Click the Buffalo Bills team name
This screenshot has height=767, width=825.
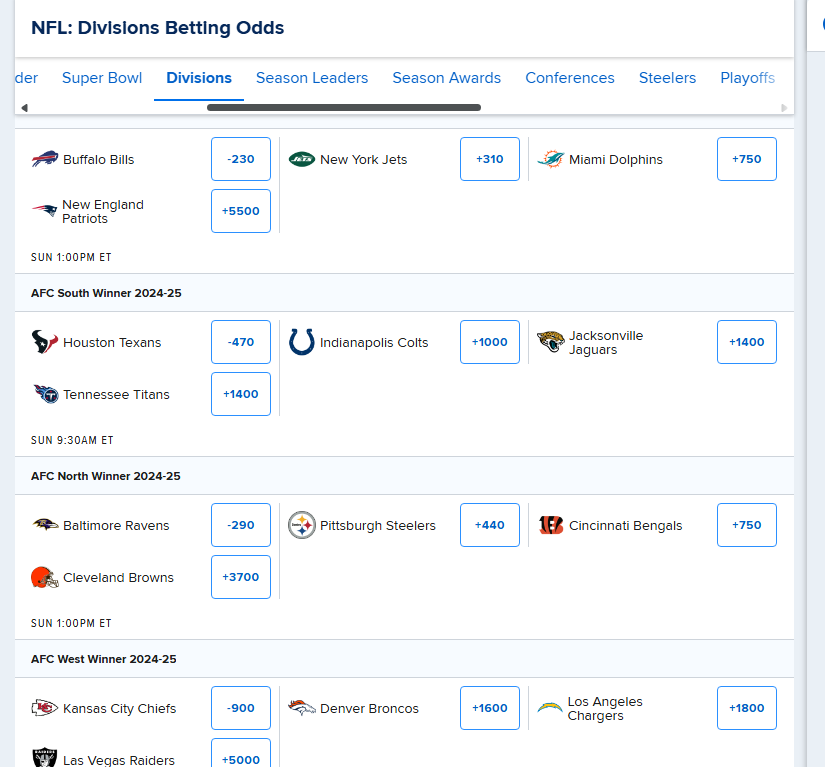pos(98,159)
